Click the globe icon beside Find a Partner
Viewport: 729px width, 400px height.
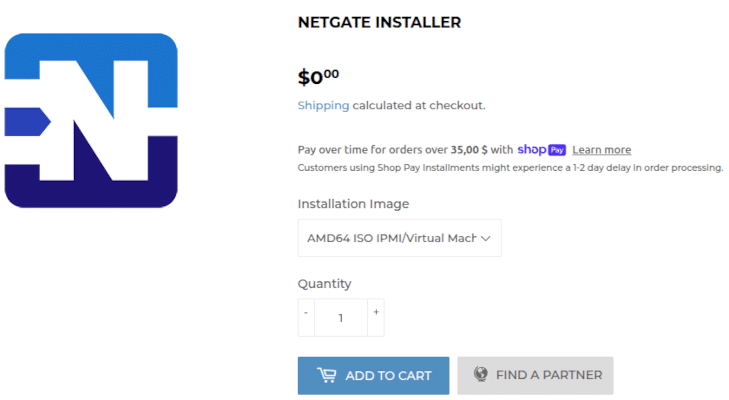pyautogui.click(x=481, y=374)
